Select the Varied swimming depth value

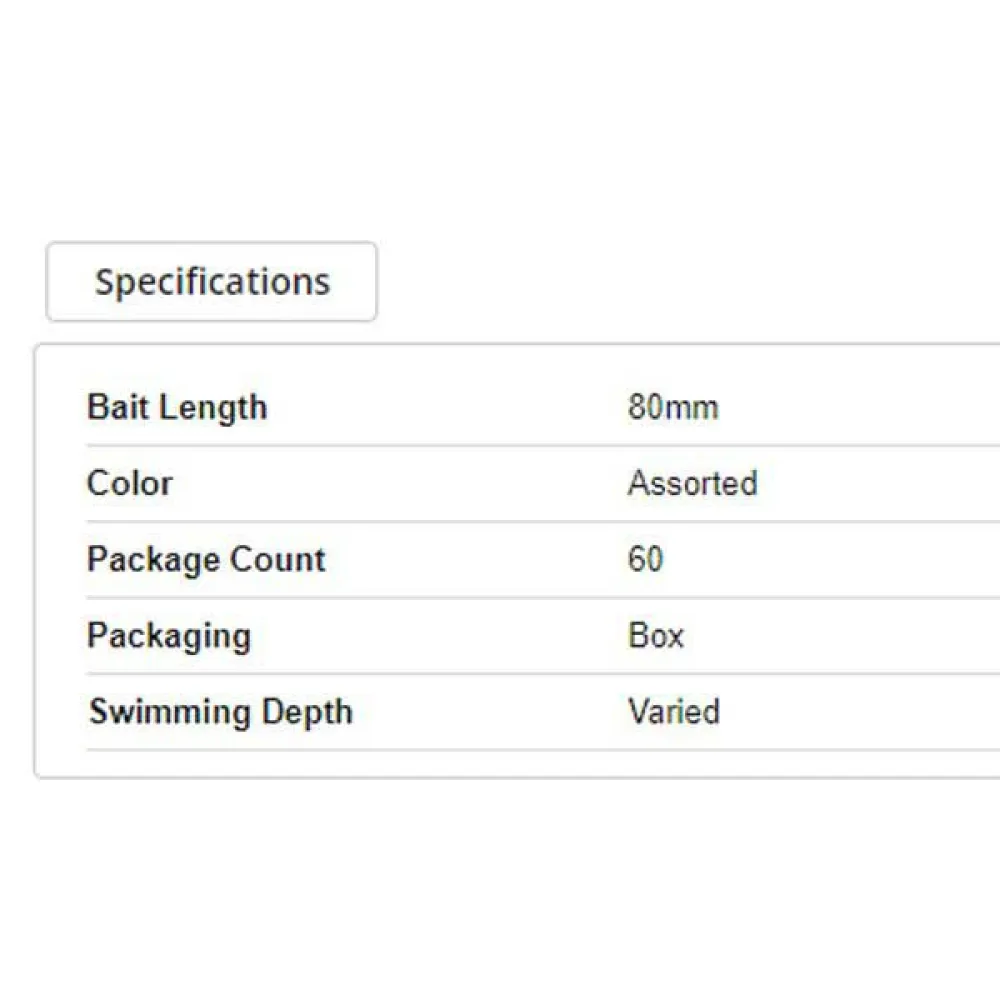click(x=674, y=712)
